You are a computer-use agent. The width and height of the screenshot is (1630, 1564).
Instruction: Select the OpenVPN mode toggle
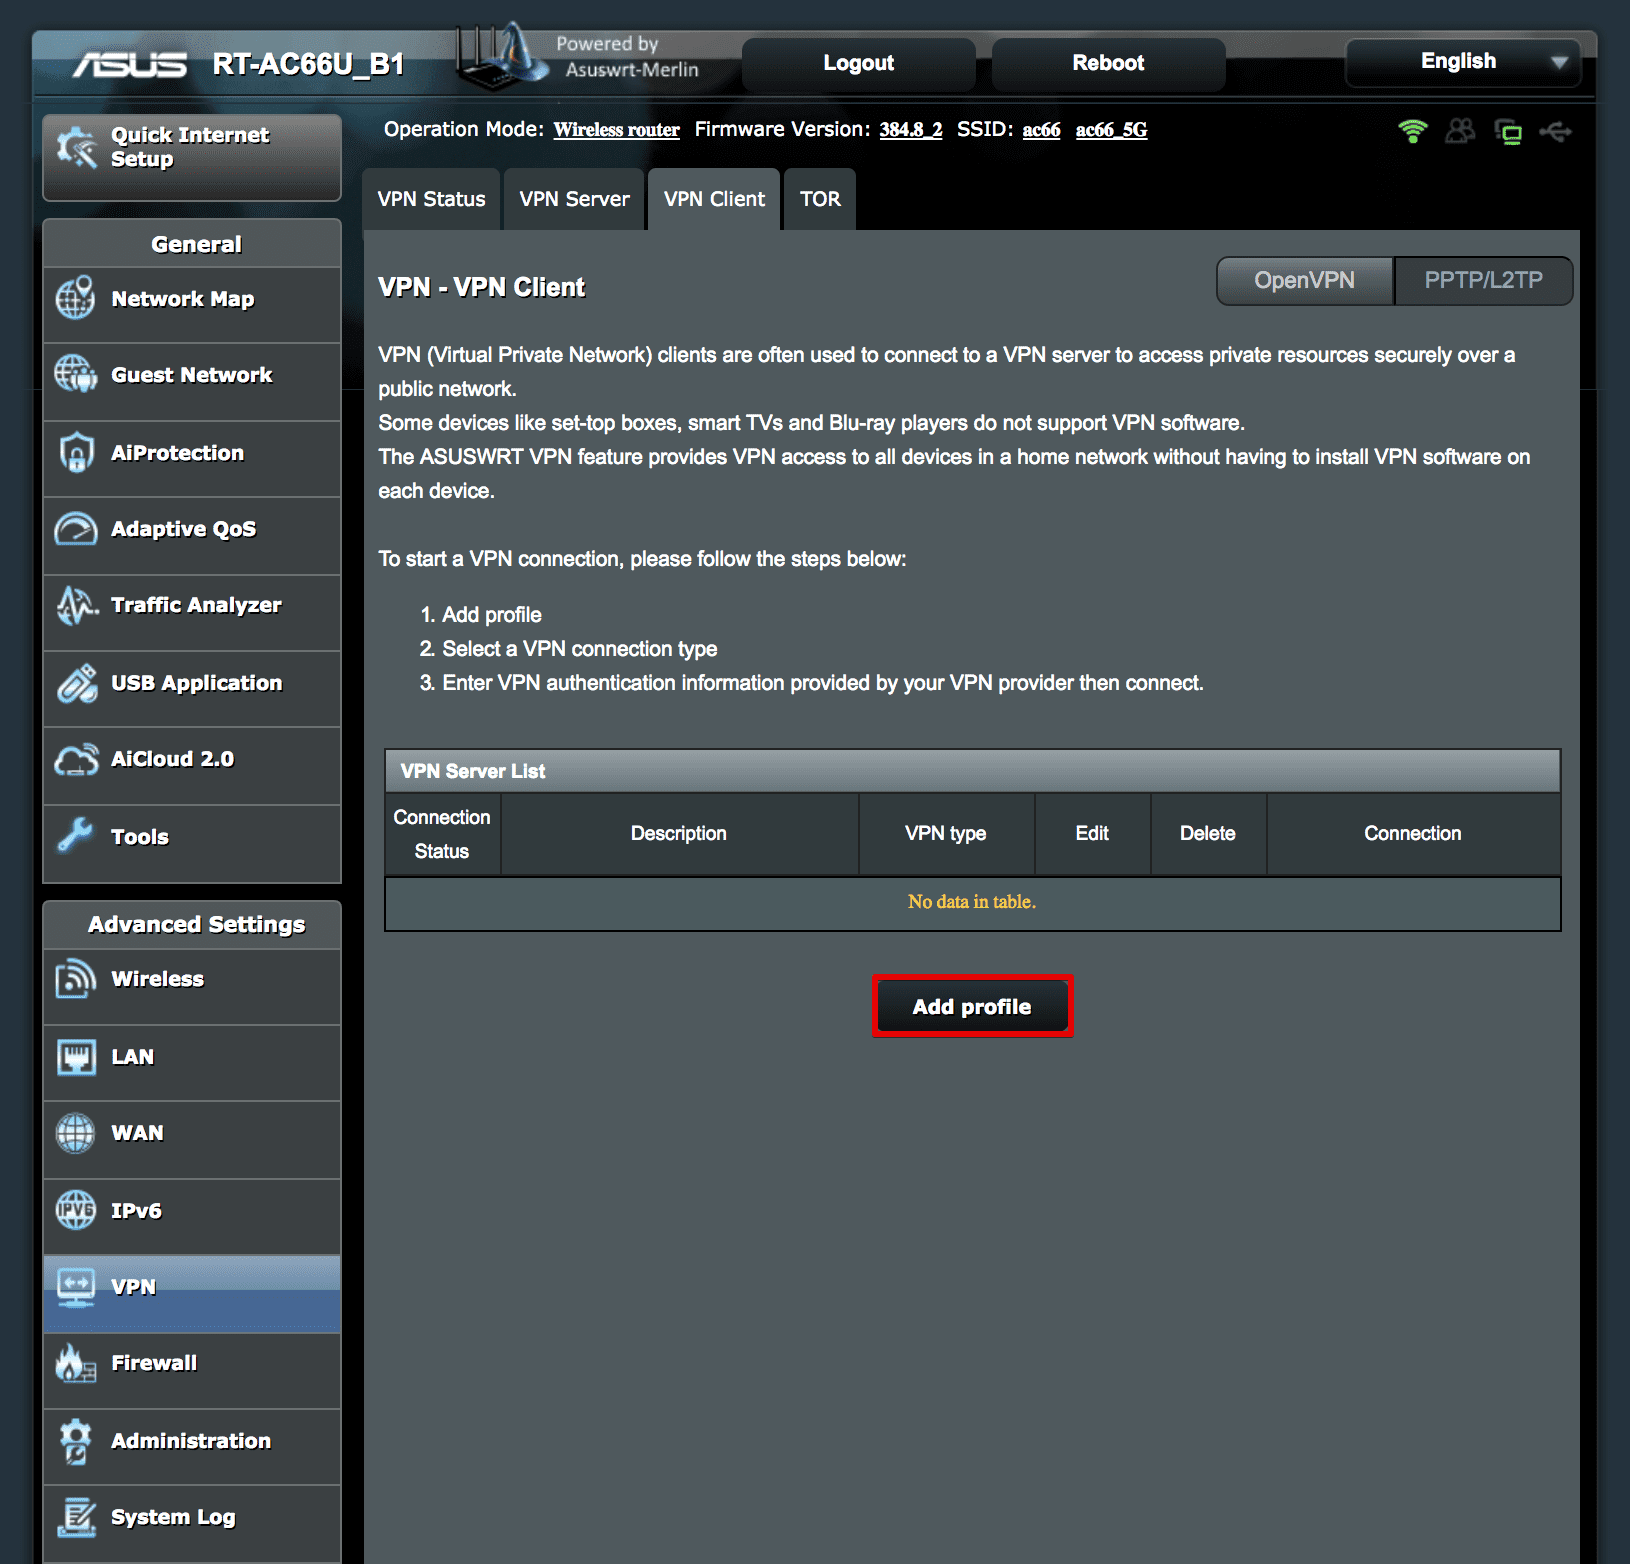pos(1304,281)
